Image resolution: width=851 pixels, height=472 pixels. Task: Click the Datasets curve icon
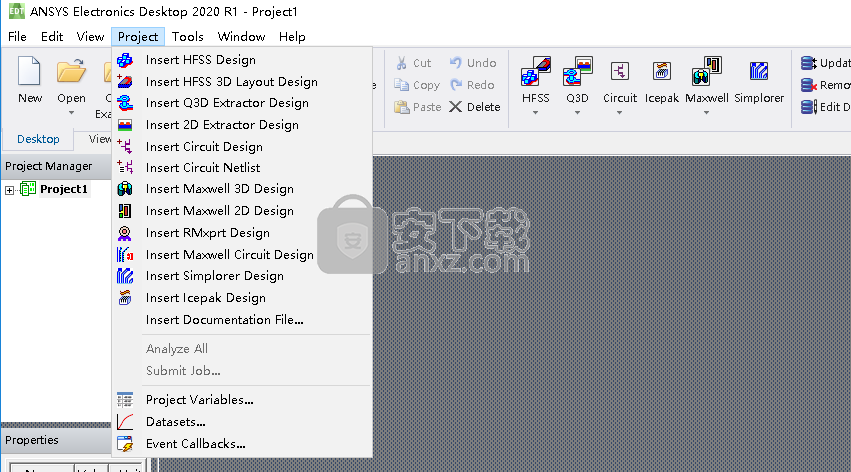point(125,422)
